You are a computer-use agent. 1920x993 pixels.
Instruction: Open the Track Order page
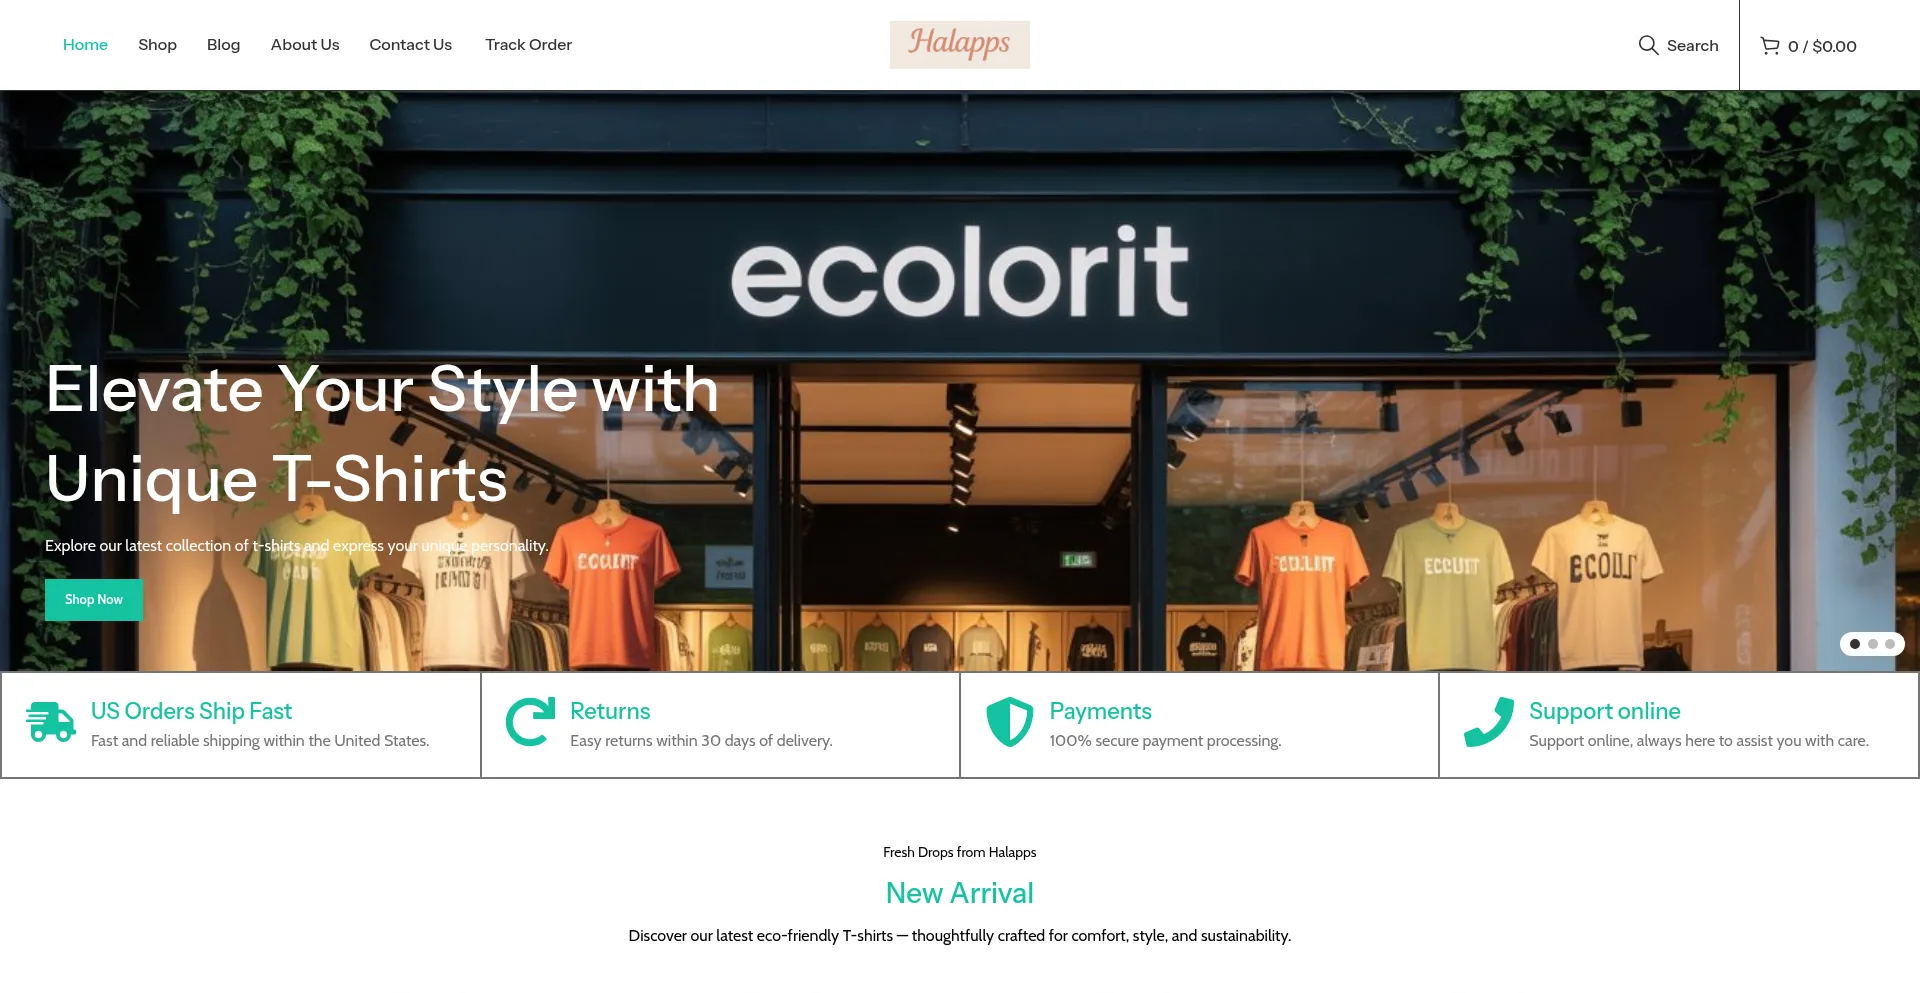tap(528, 45)
